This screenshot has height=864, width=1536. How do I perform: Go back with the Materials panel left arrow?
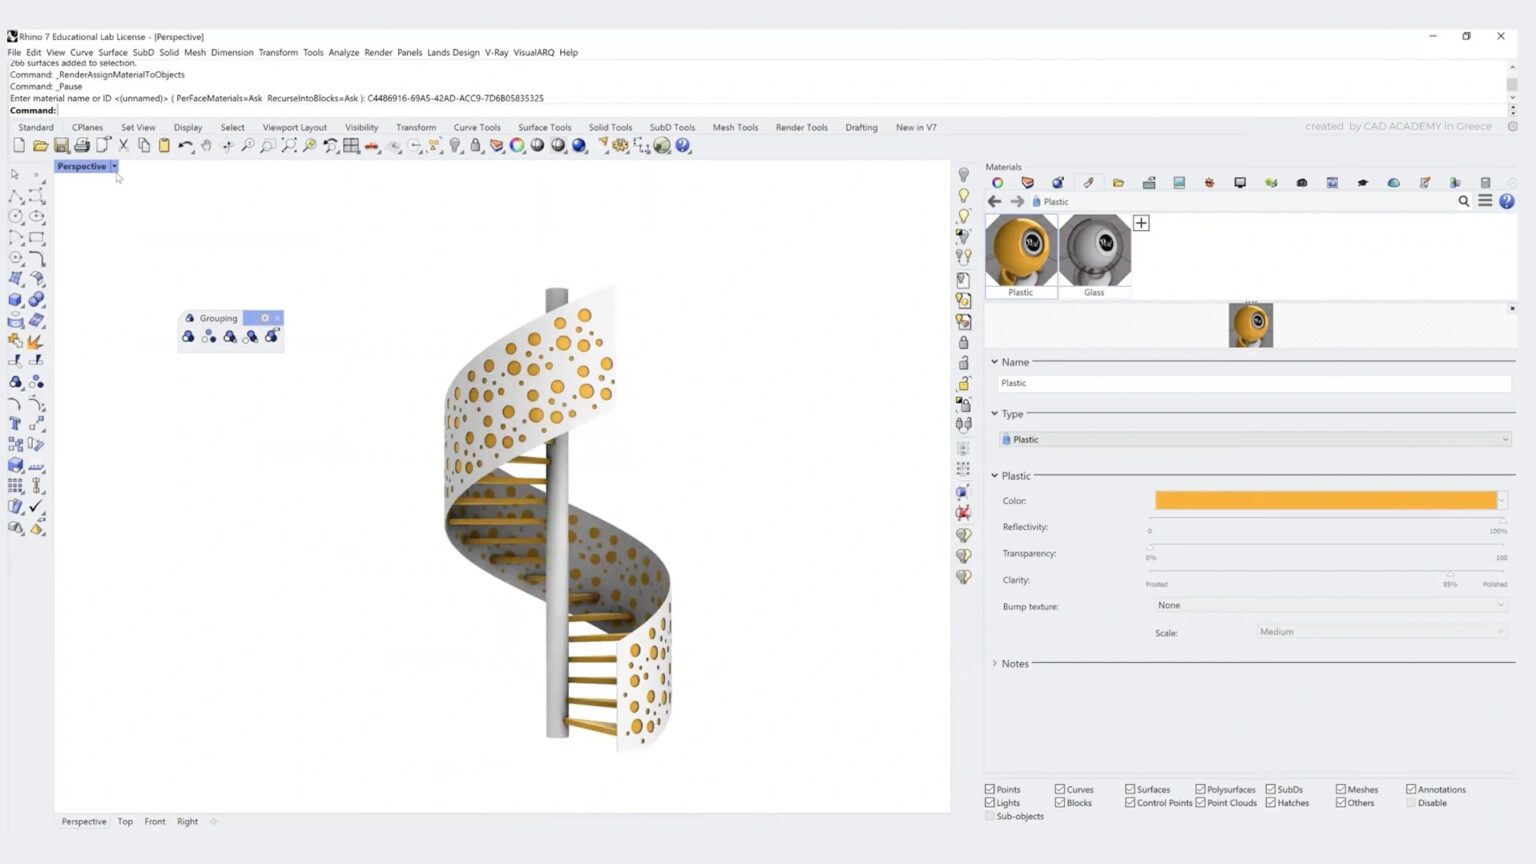[x=995, y=201]
